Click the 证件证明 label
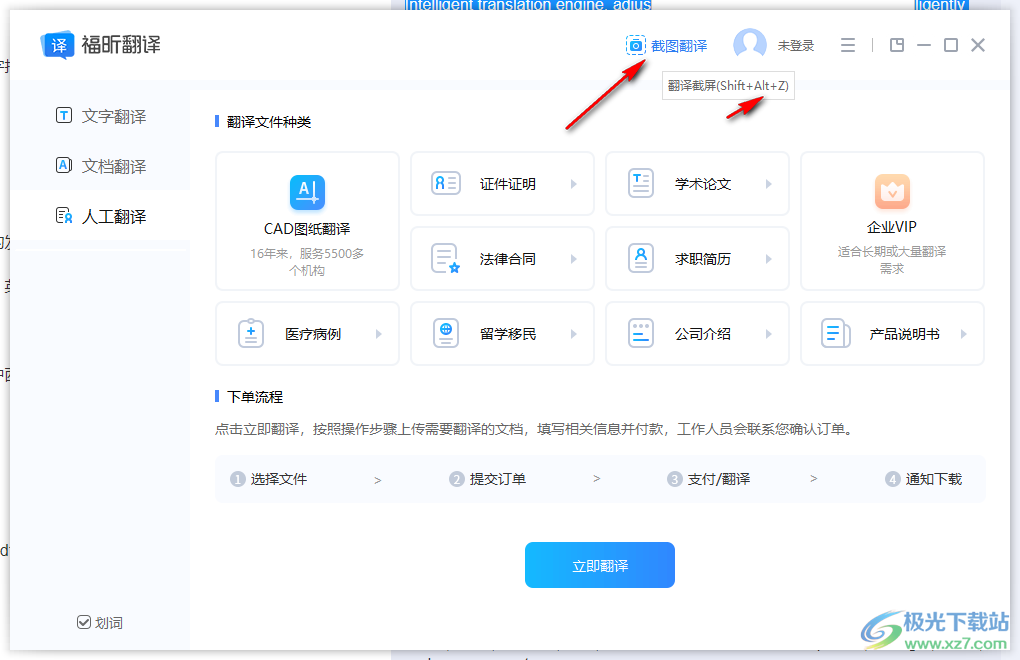Viewport: 1020px width, 660px height. 508,184
